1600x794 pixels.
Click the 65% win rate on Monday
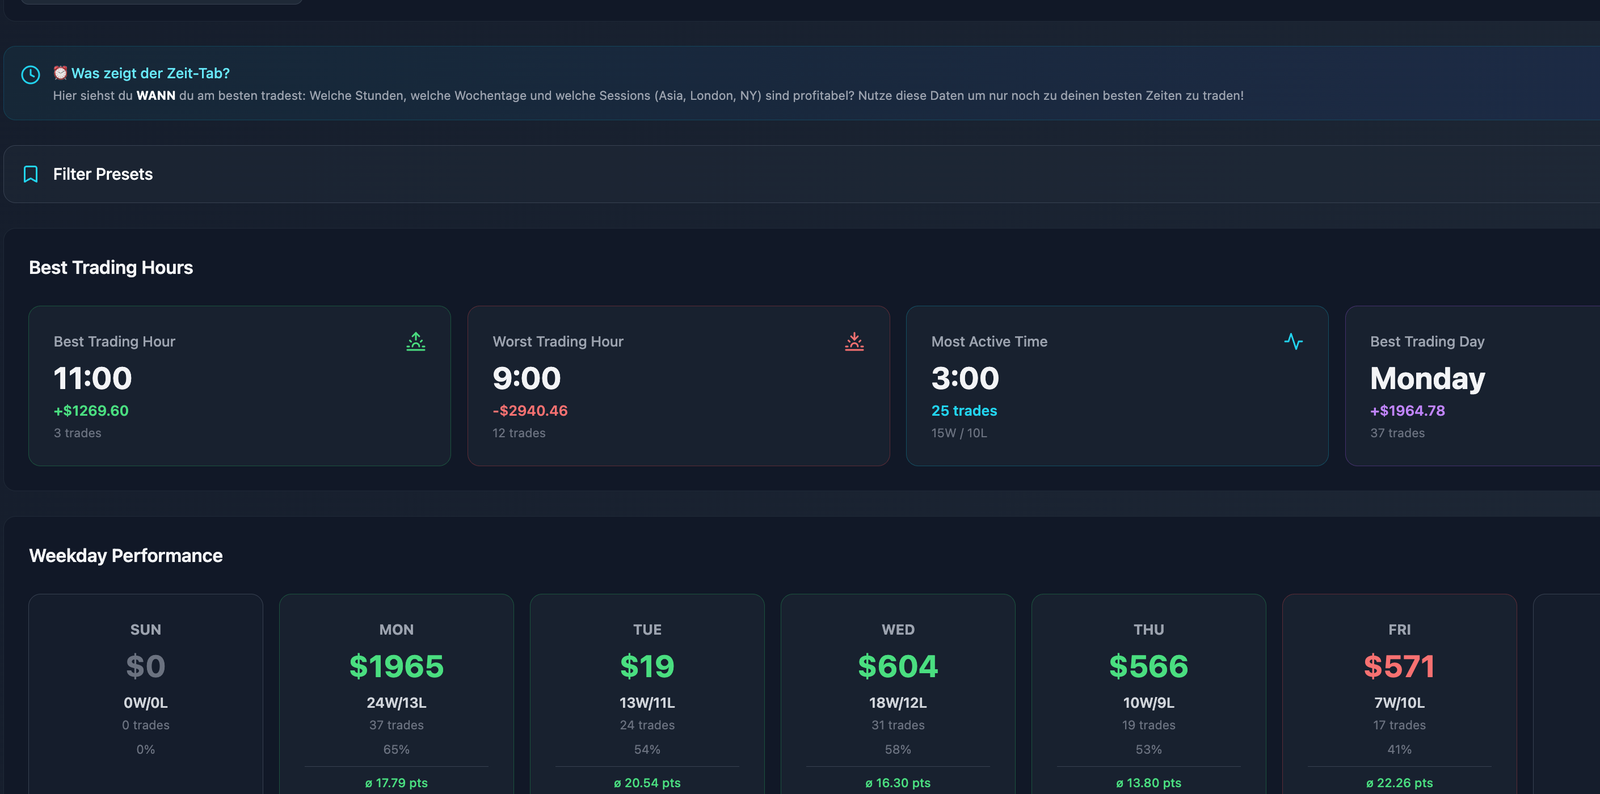tap(396, 750)
